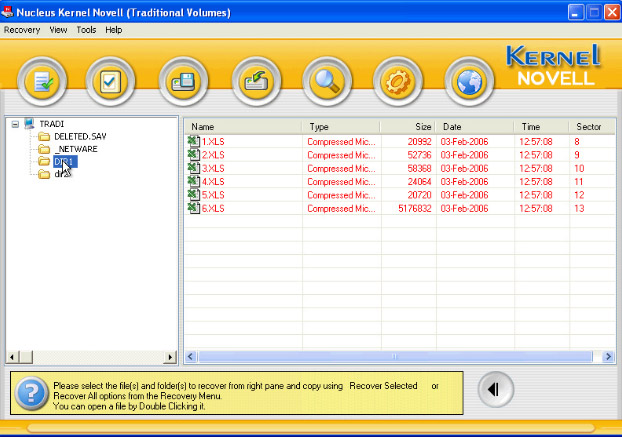622x437 pixels.
Task: Click the magnifying glass Find icon
Action: point(327,82)
